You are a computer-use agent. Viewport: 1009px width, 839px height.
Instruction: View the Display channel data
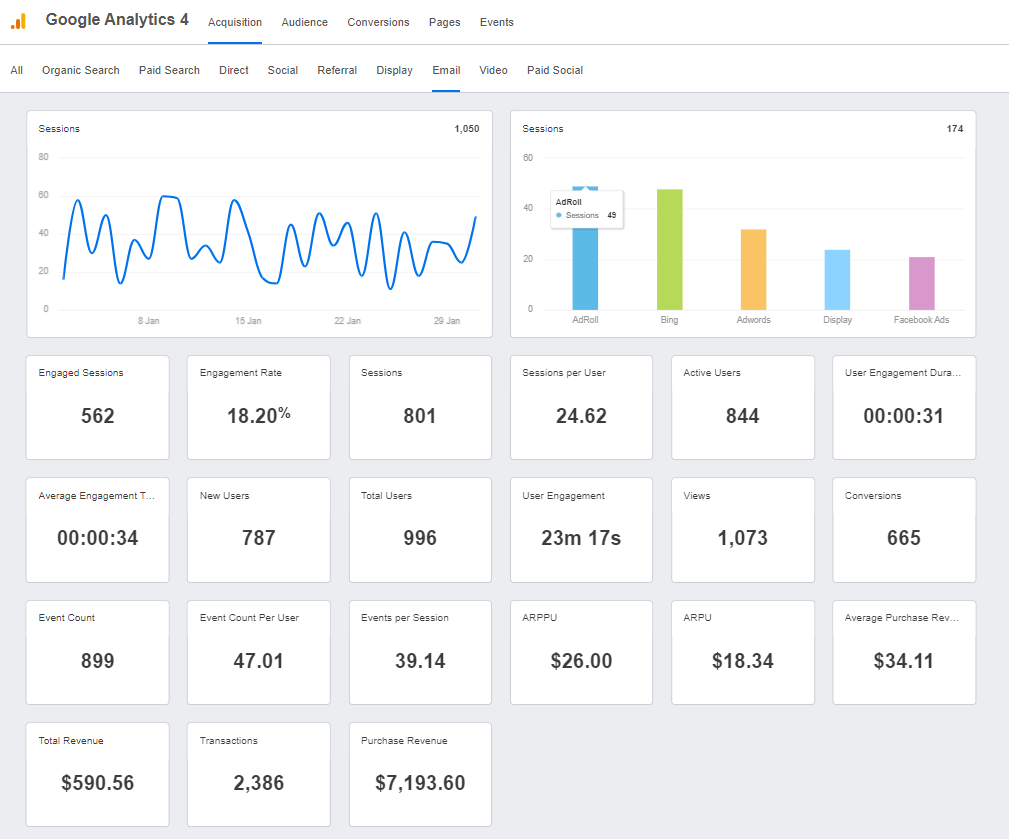click(394, 70)
